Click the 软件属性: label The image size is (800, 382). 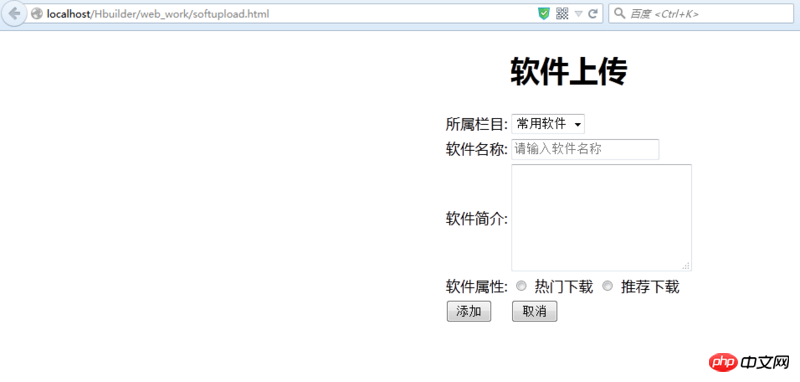click(477, 287)
